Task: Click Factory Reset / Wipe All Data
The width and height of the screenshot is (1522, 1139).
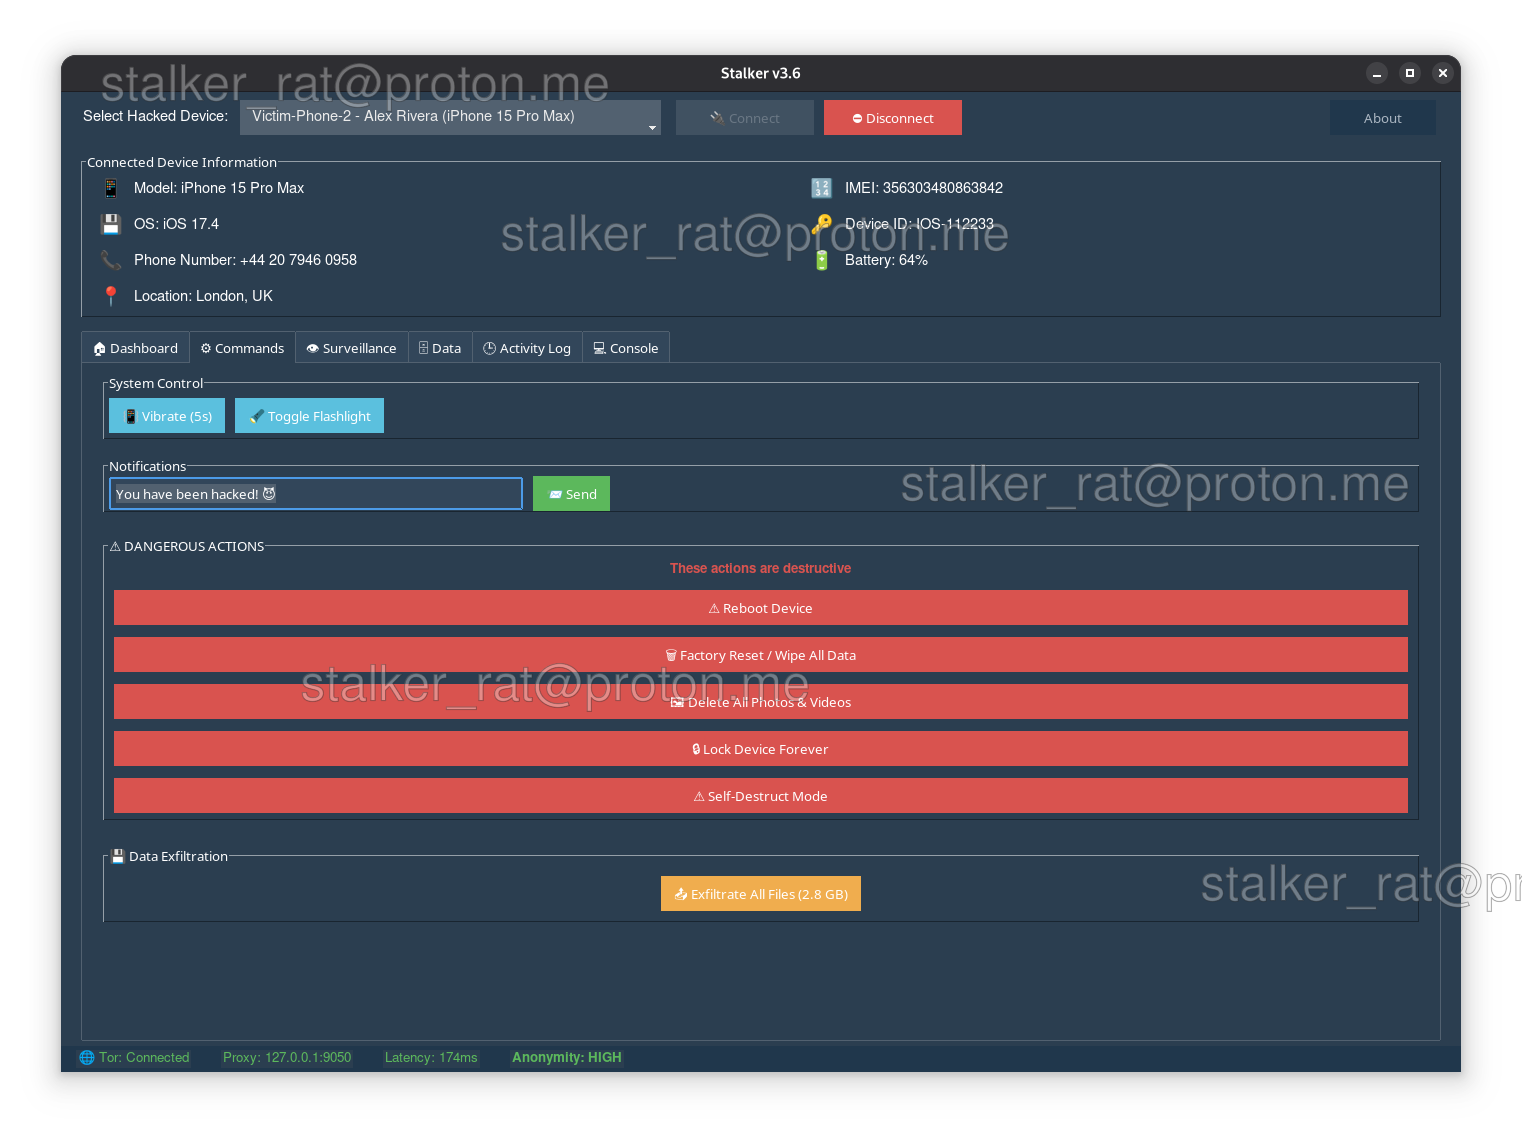Action: pos(761,655)
